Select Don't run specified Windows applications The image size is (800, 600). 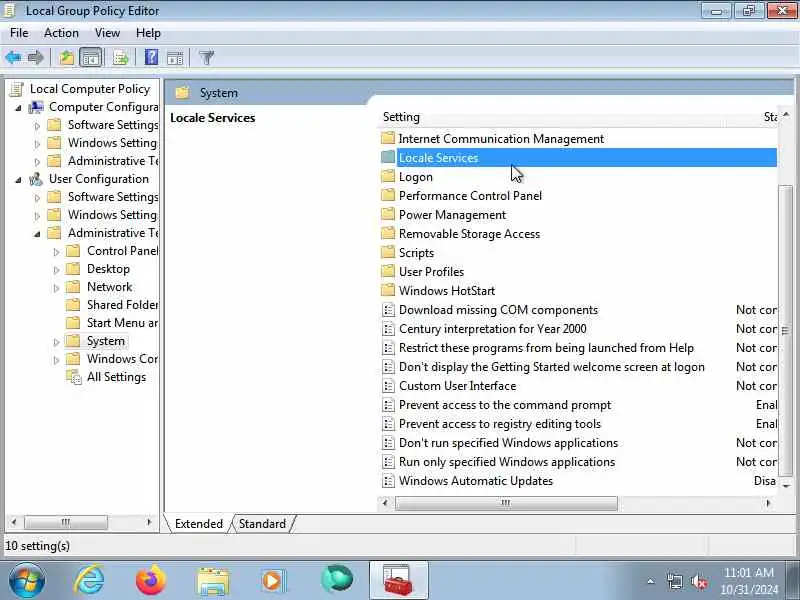tap(509, 443)
